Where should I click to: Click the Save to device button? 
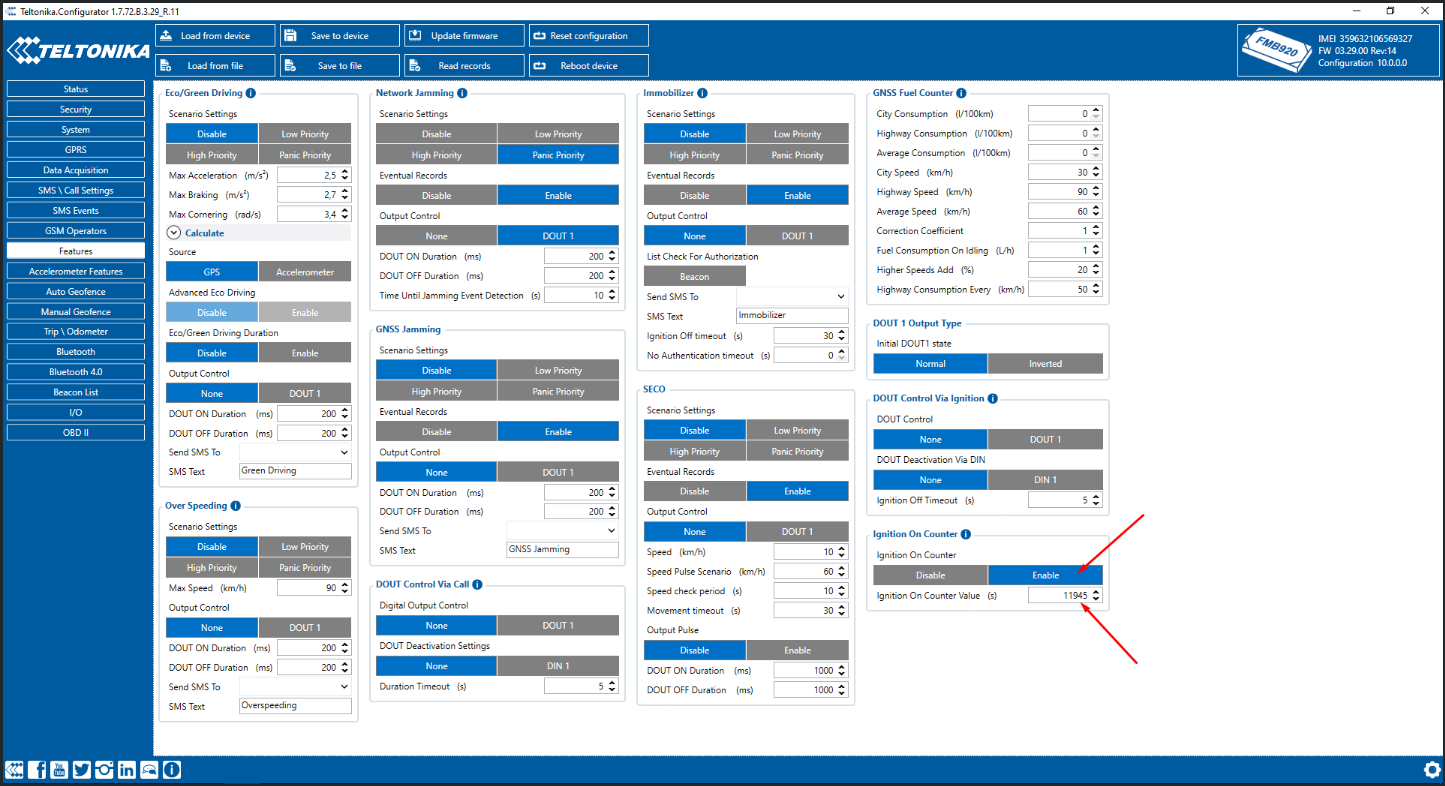click(x=338, y=36)
